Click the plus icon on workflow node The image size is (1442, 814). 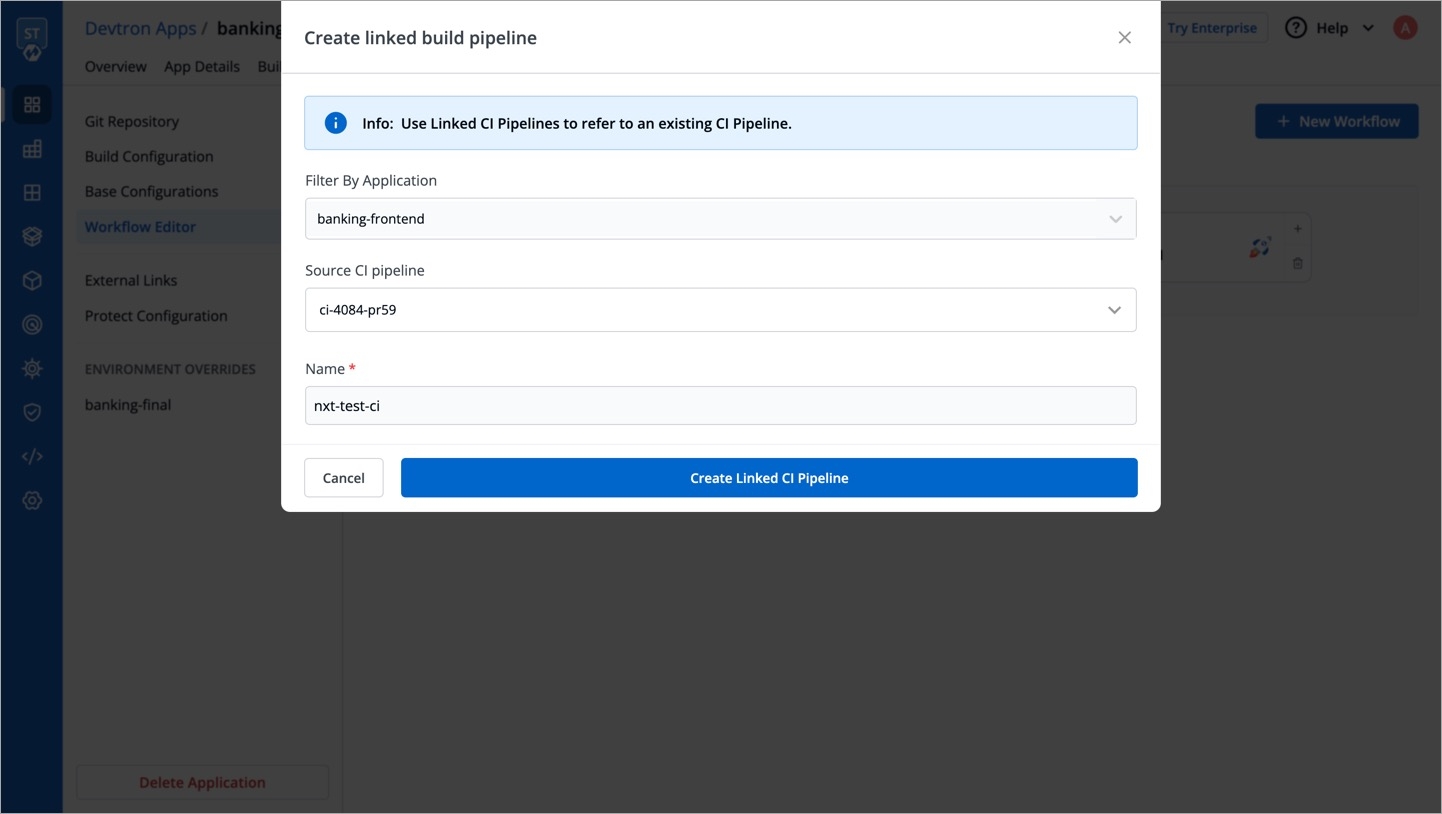(1297, 229)
